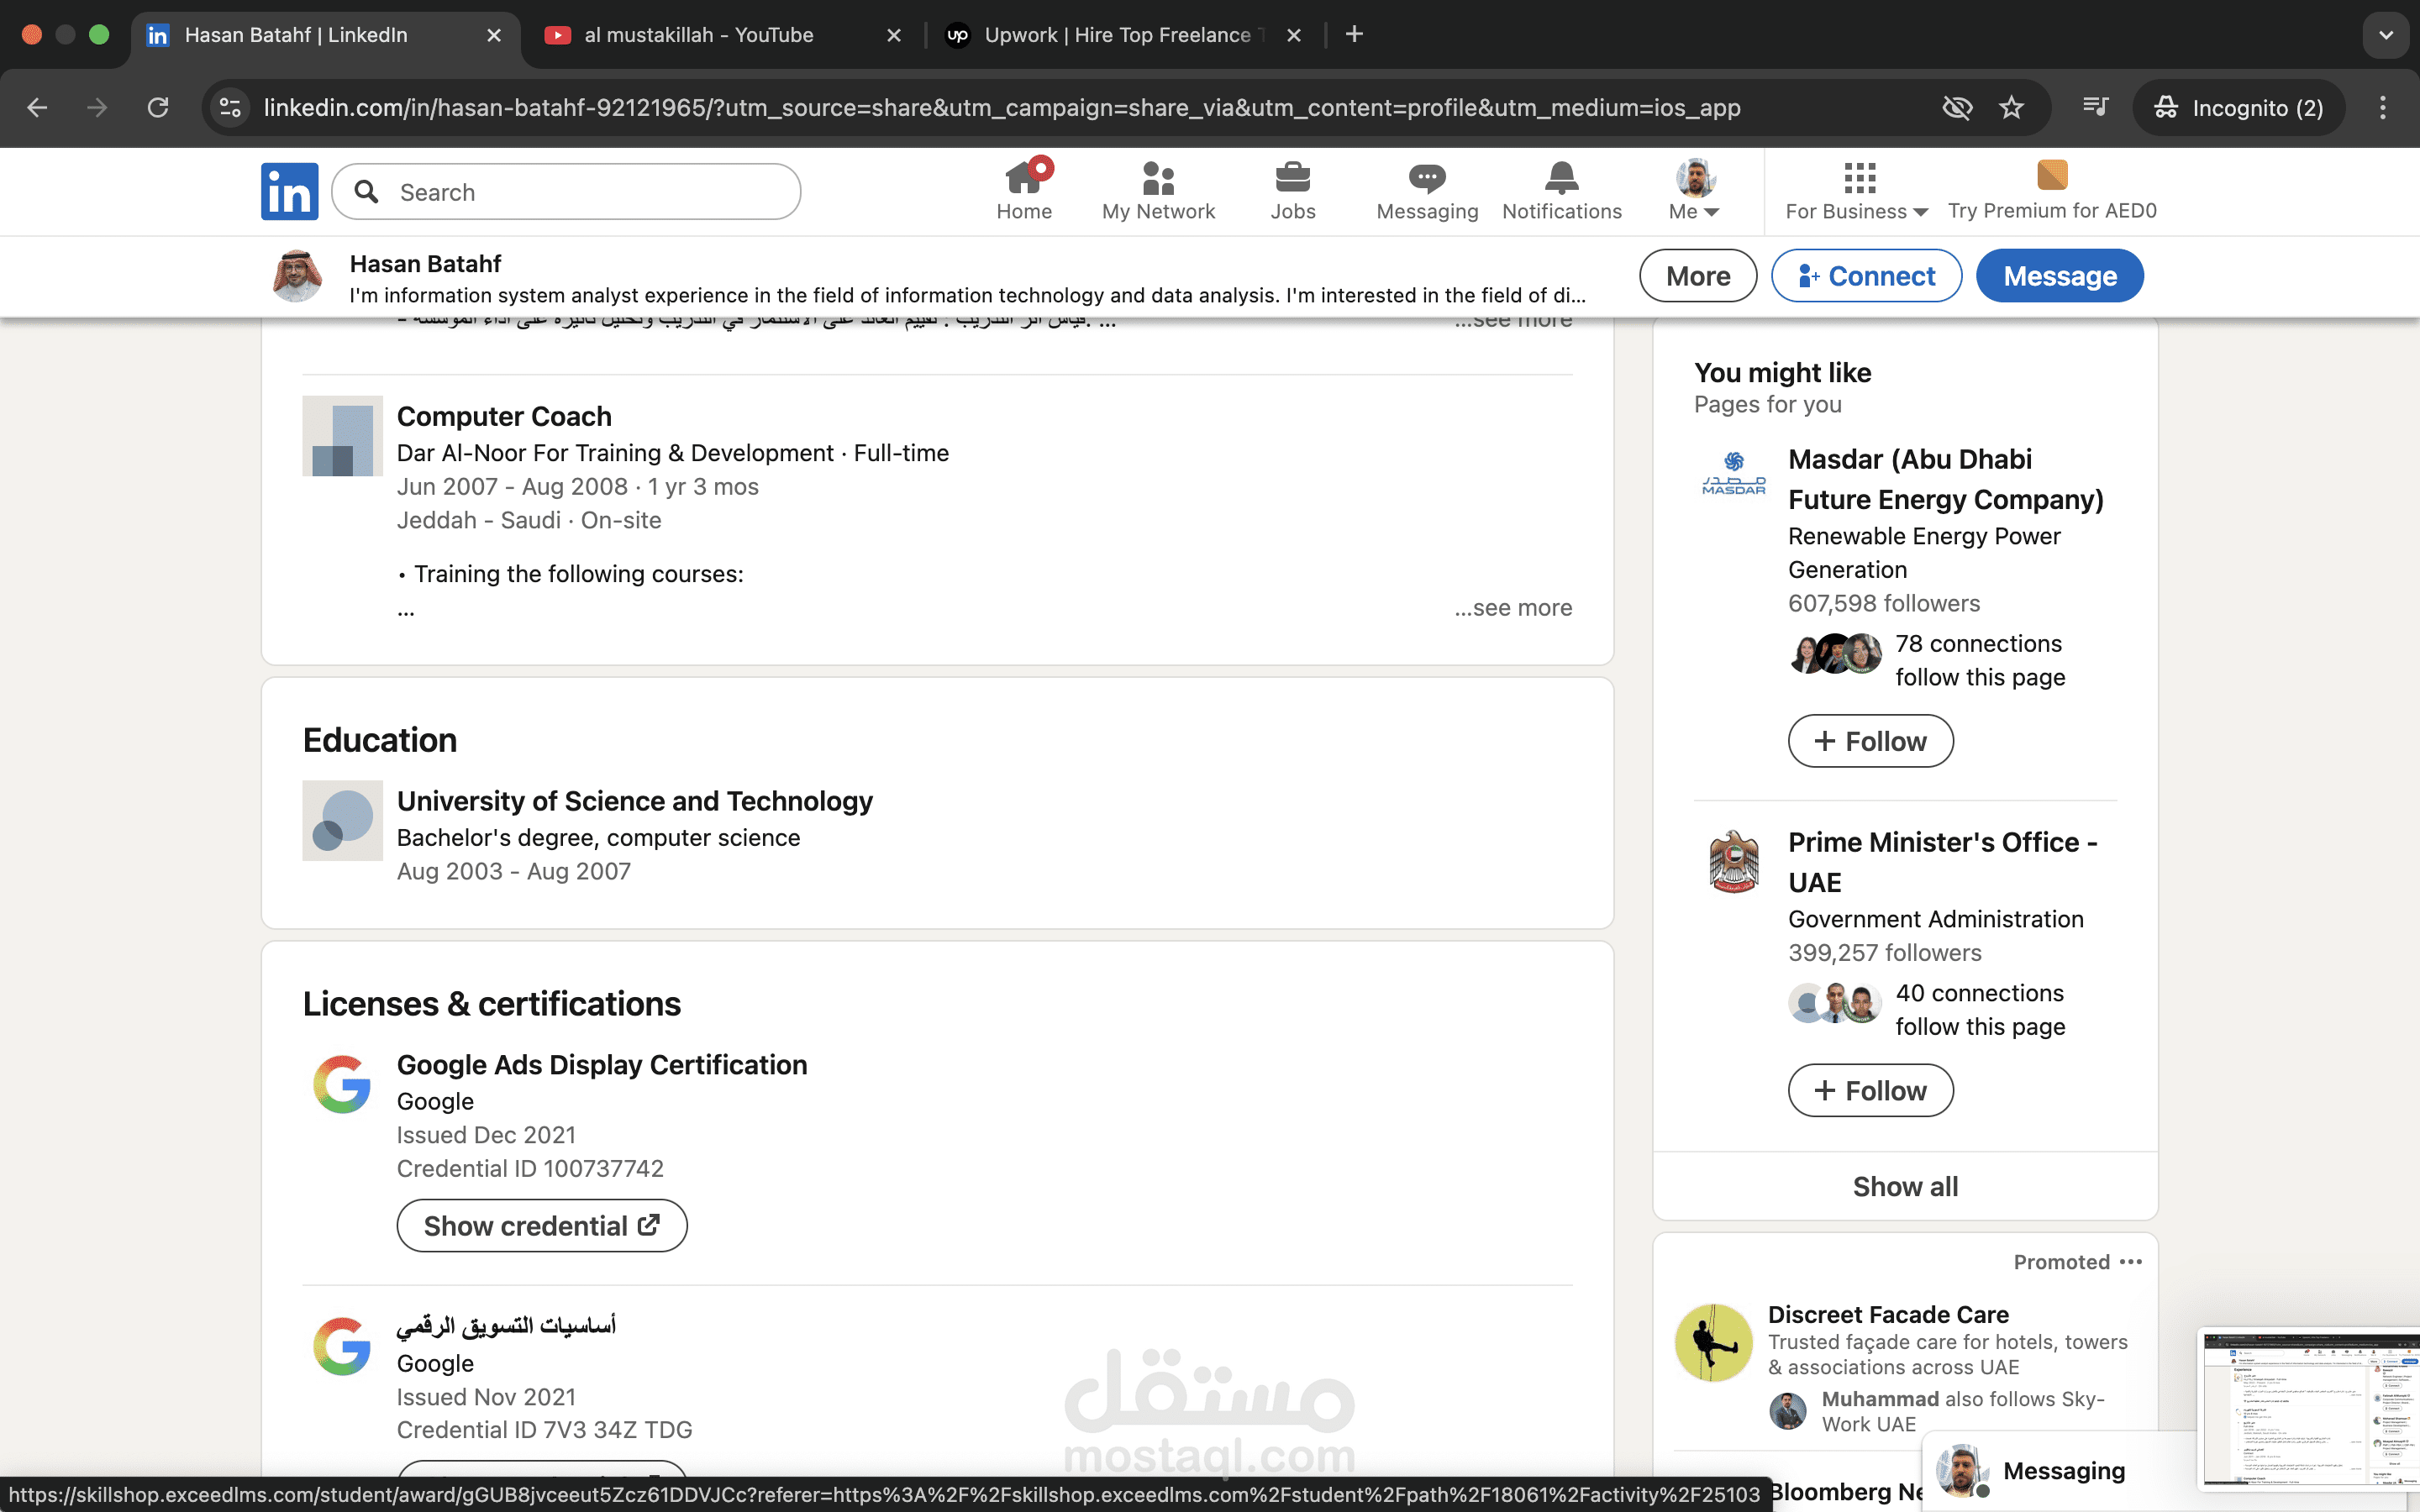Bookmark the page with the star icon
The image size is (2420, 1512).
tap(2011, 107)
